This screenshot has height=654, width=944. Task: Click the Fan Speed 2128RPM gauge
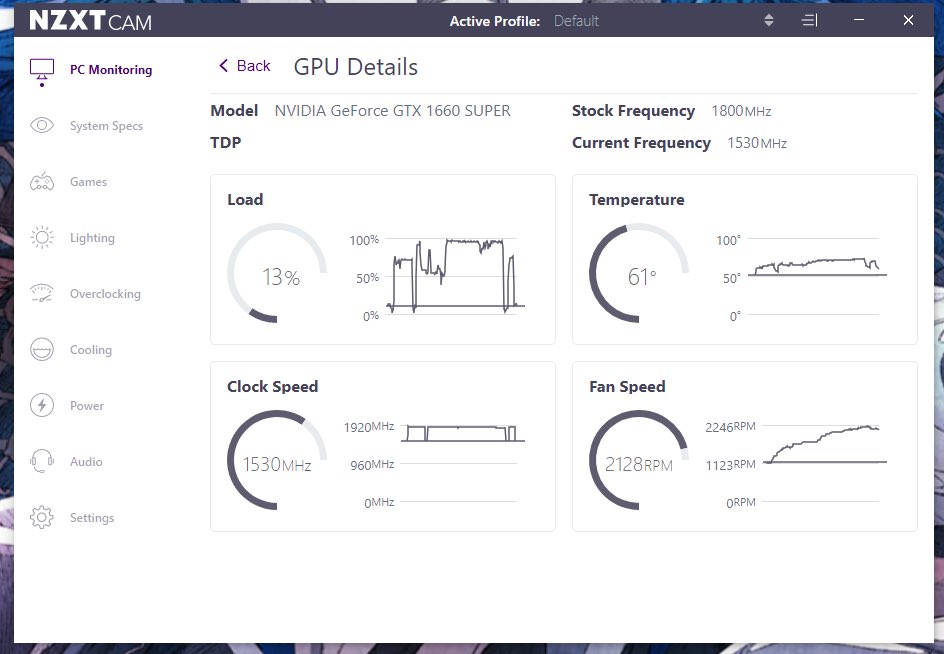coord(639,460)
